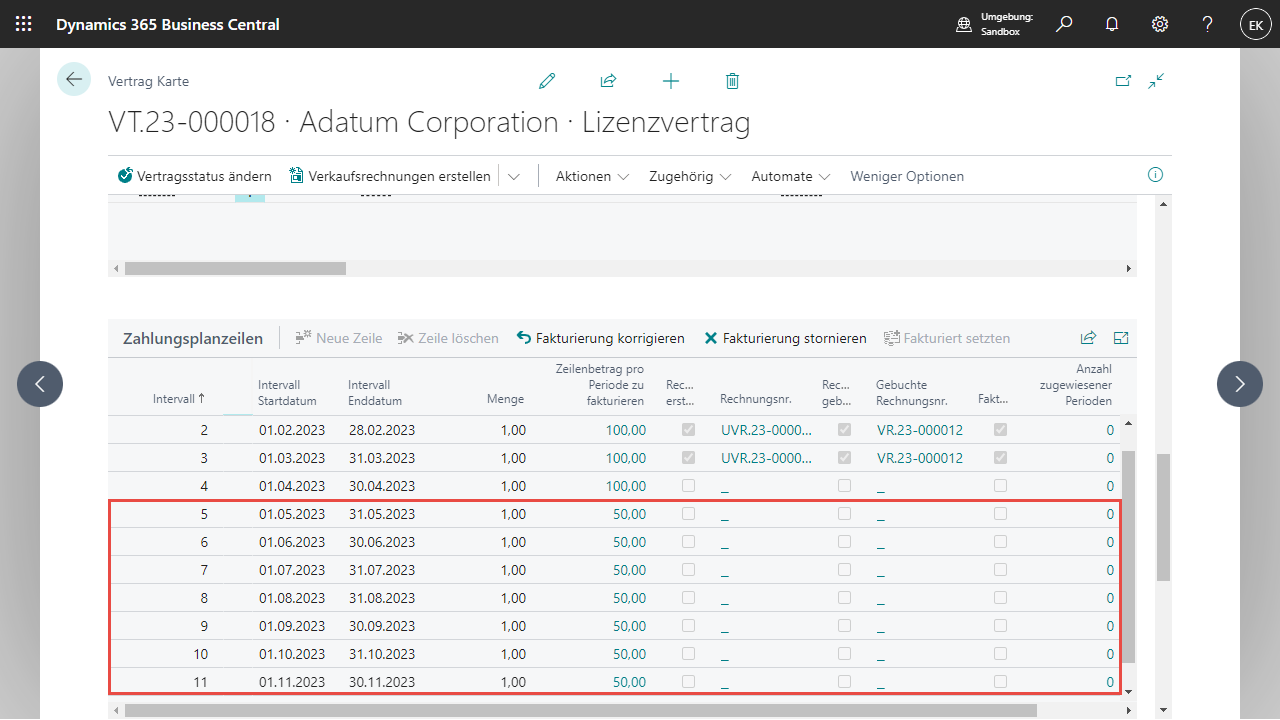Click Weniger Optionen
This screenshot has width=1280, height=720.
pos(907,176)
